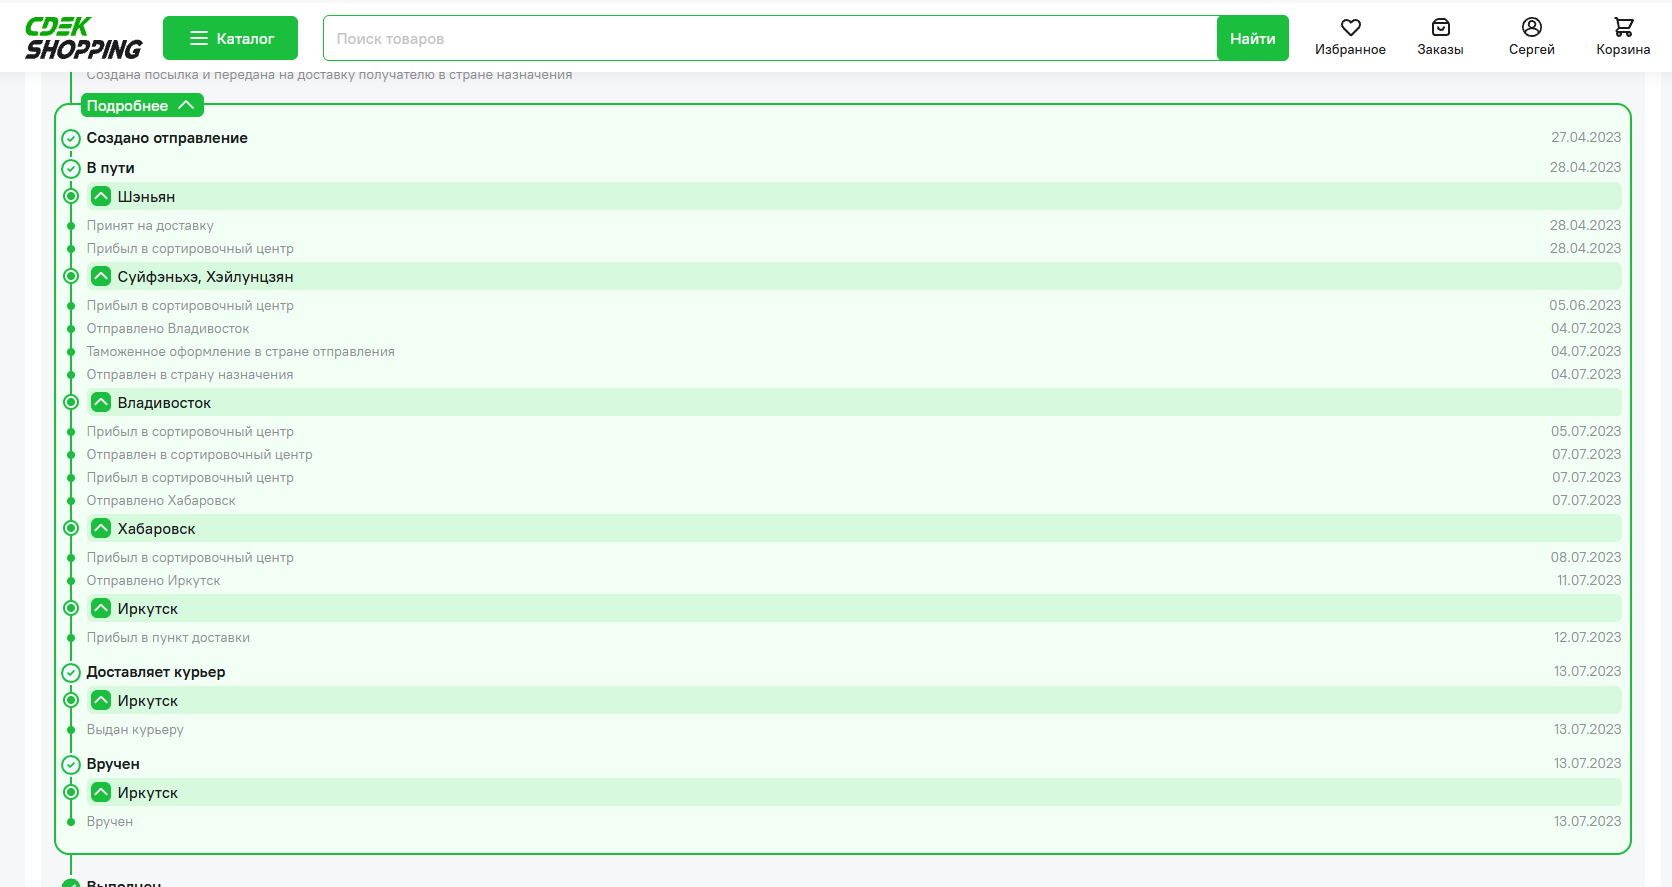
Task: Collapse the Иркутск group under Доставляет курьер
Action: coord(101,700)
